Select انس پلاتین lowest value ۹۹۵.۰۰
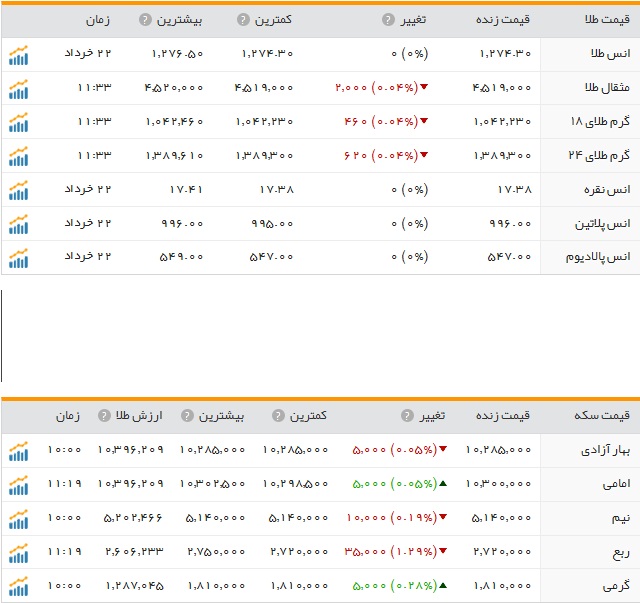The height and width of the screenshot is (603, 640). [272, 224]
